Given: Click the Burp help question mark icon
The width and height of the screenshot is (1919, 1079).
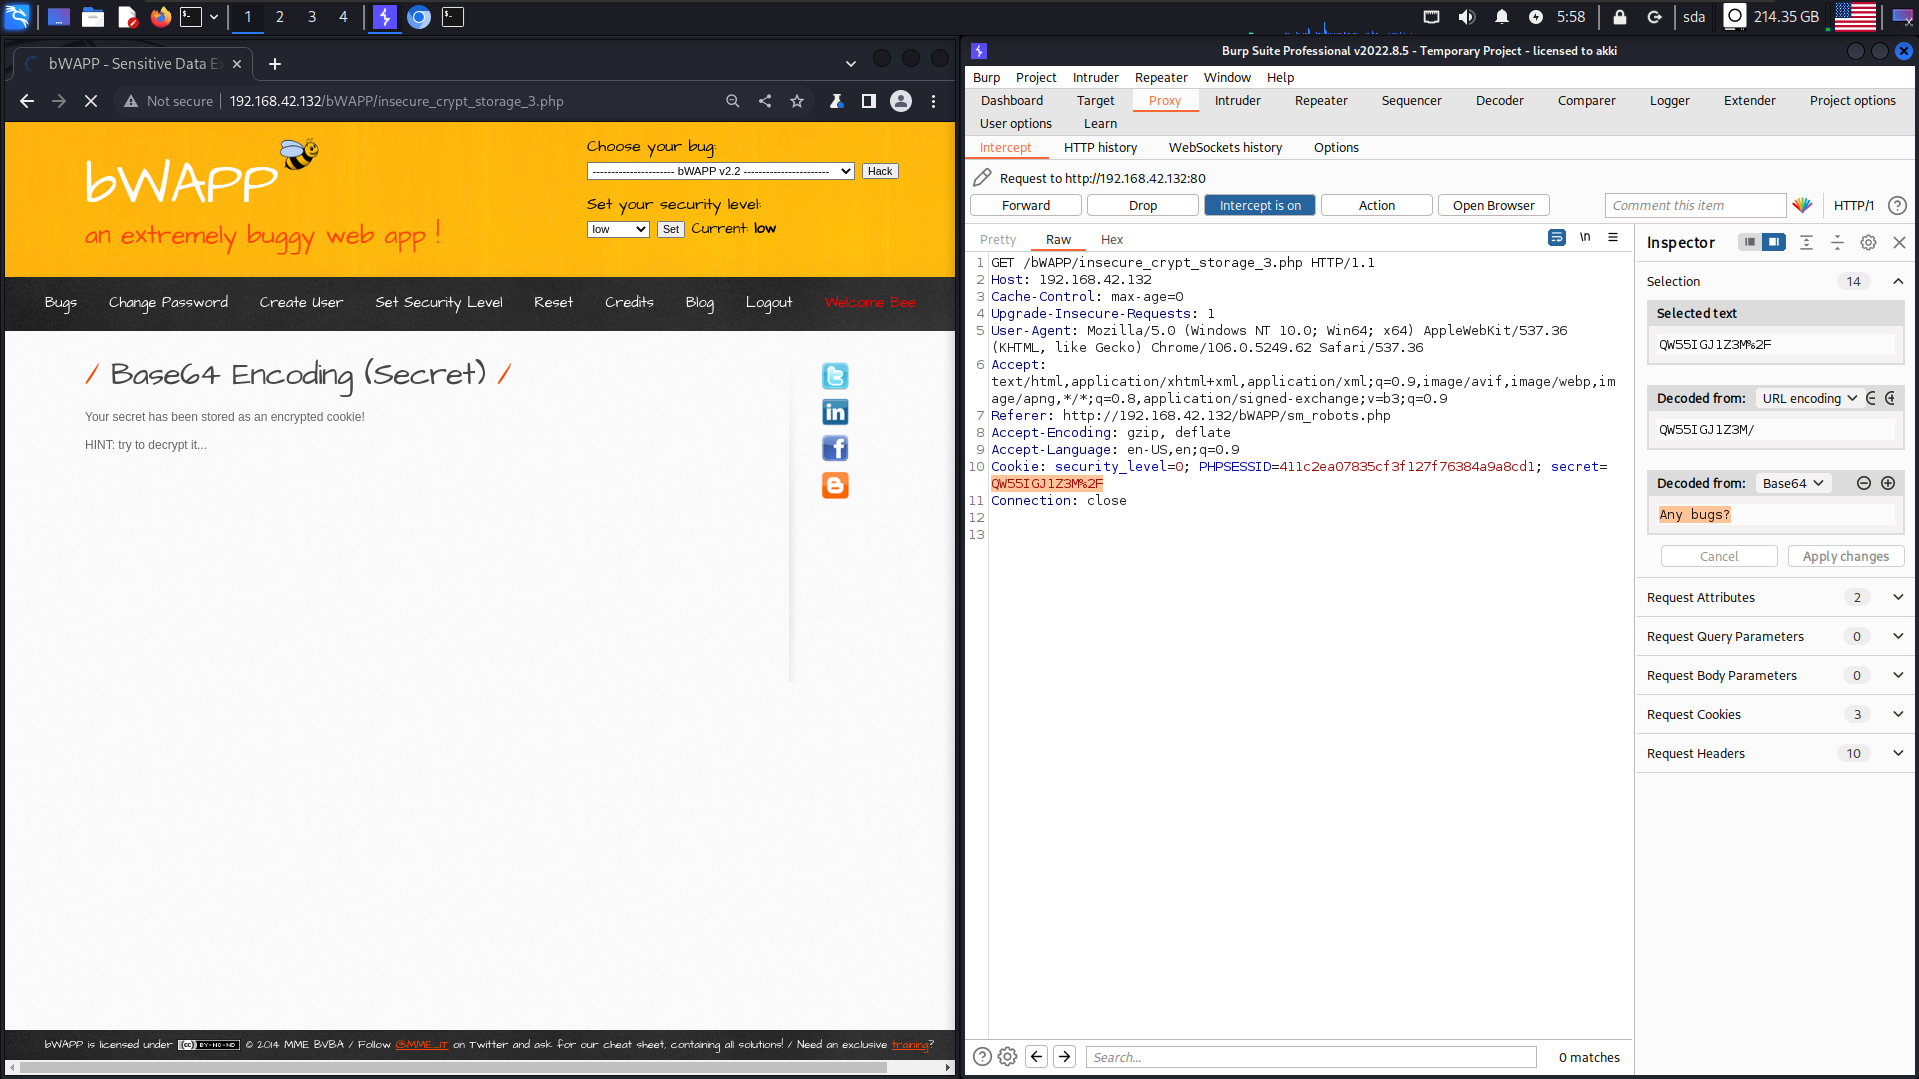Looking at the screenshot, I should pyautogui.click(x=1897, y=205).
